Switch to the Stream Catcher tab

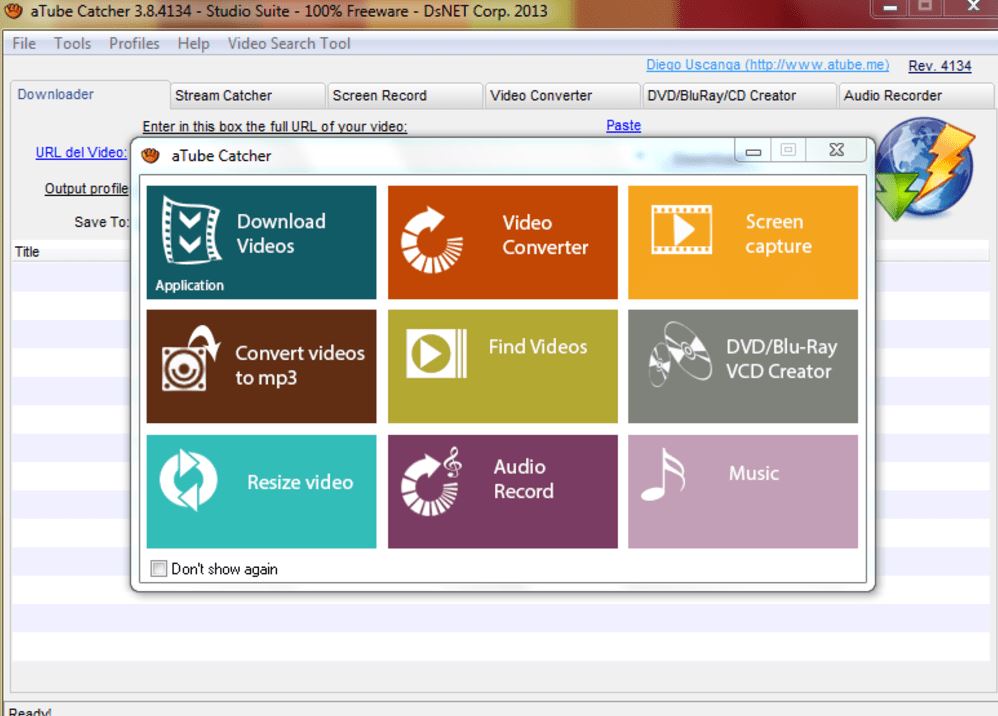[223, 96]
